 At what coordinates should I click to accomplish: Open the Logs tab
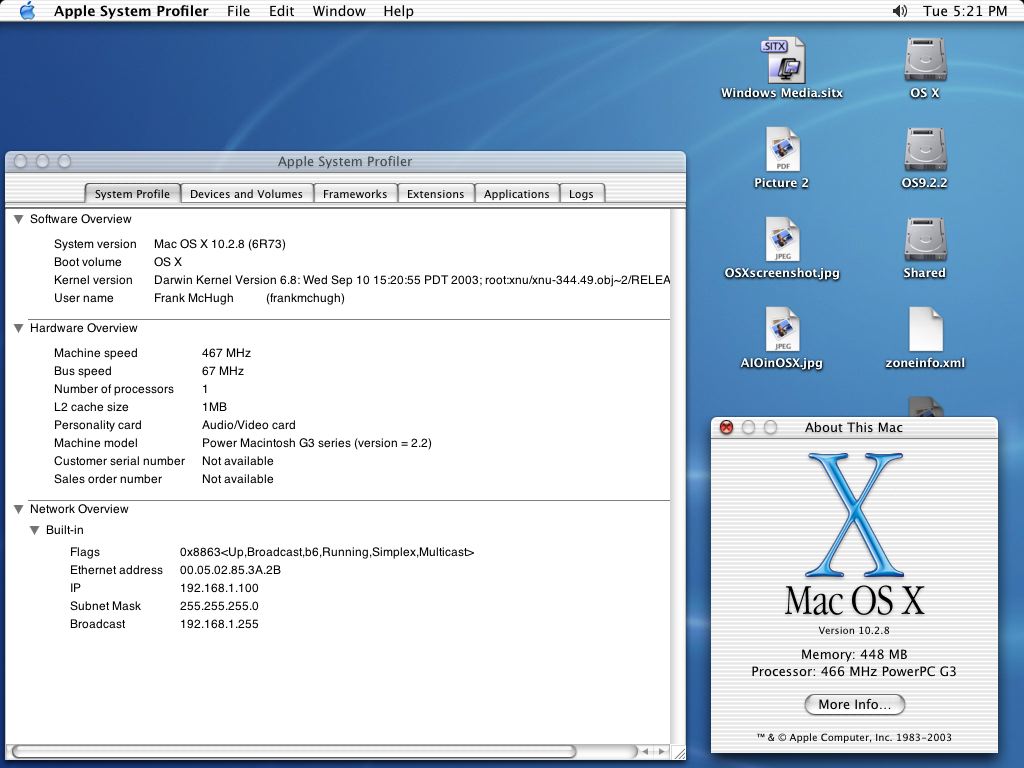[x=582, y=193]
